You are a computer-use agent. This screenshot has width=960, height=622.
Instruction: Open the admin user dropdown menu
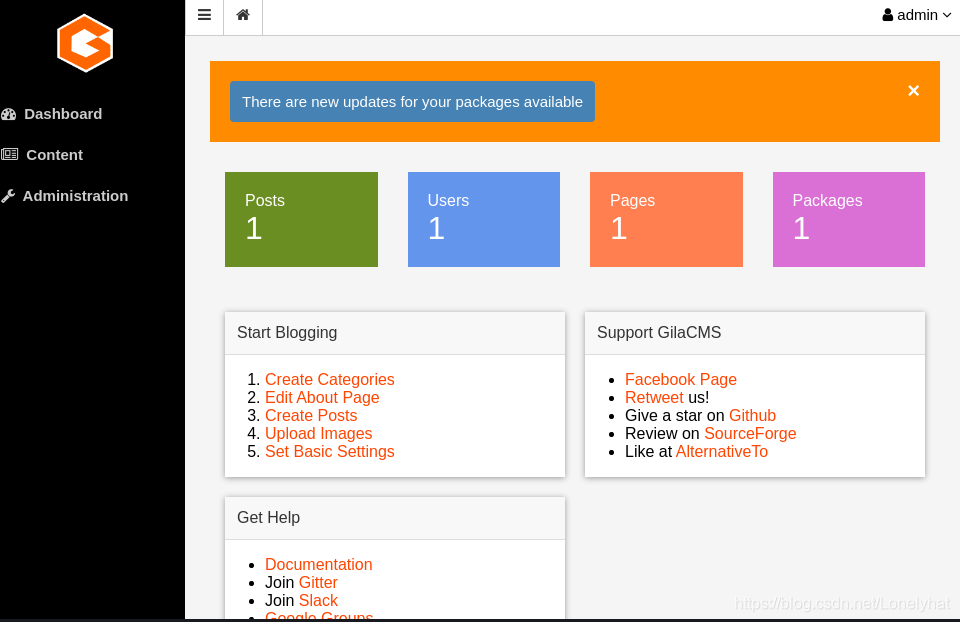click(917, 15)
